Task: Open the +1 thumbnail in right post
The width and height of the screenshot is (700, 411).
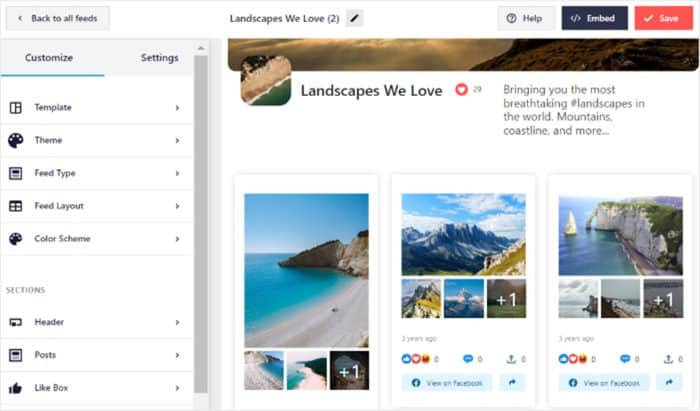Action: click(663, 299)
